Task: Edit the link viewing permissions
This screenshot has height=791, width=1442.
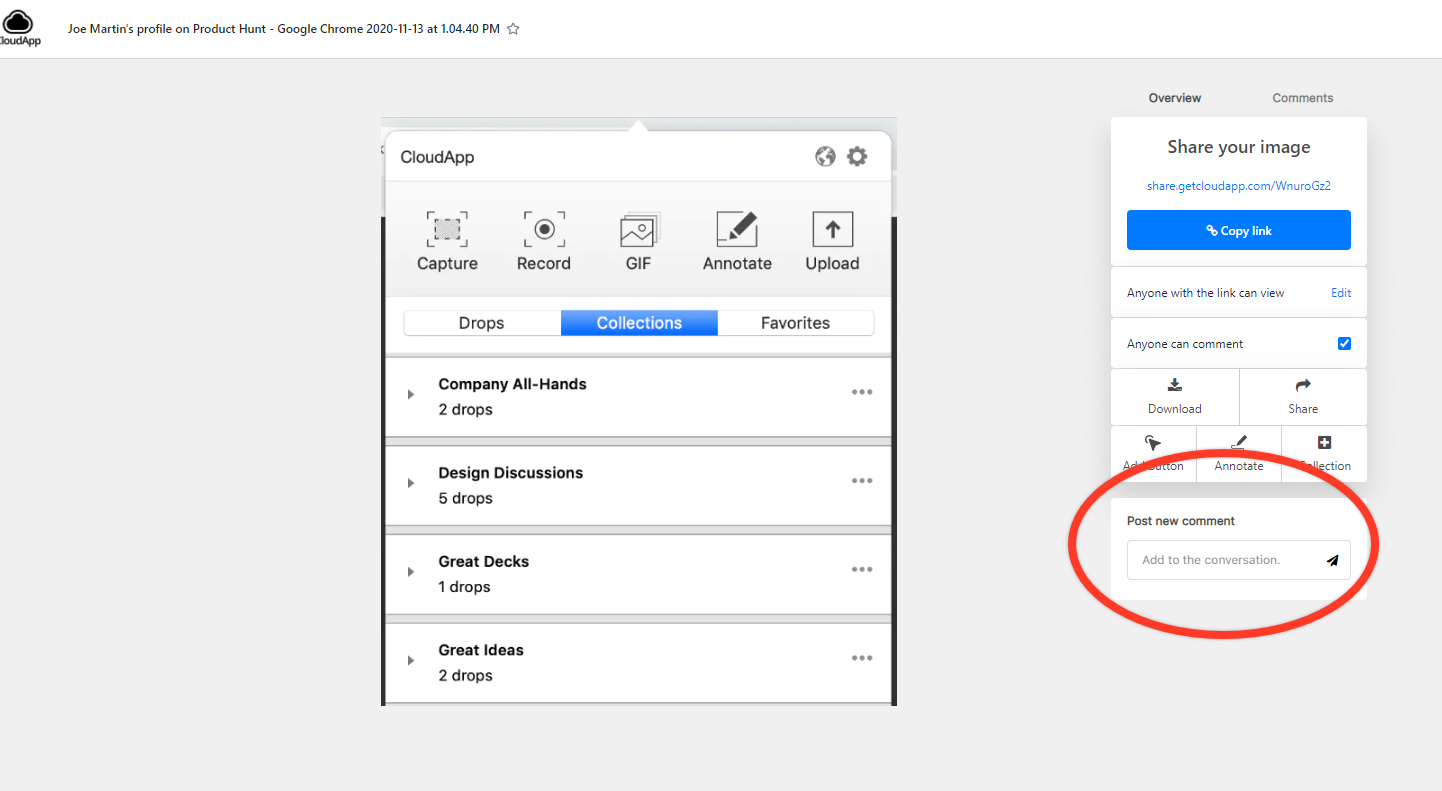Action: click(1341, 293)
